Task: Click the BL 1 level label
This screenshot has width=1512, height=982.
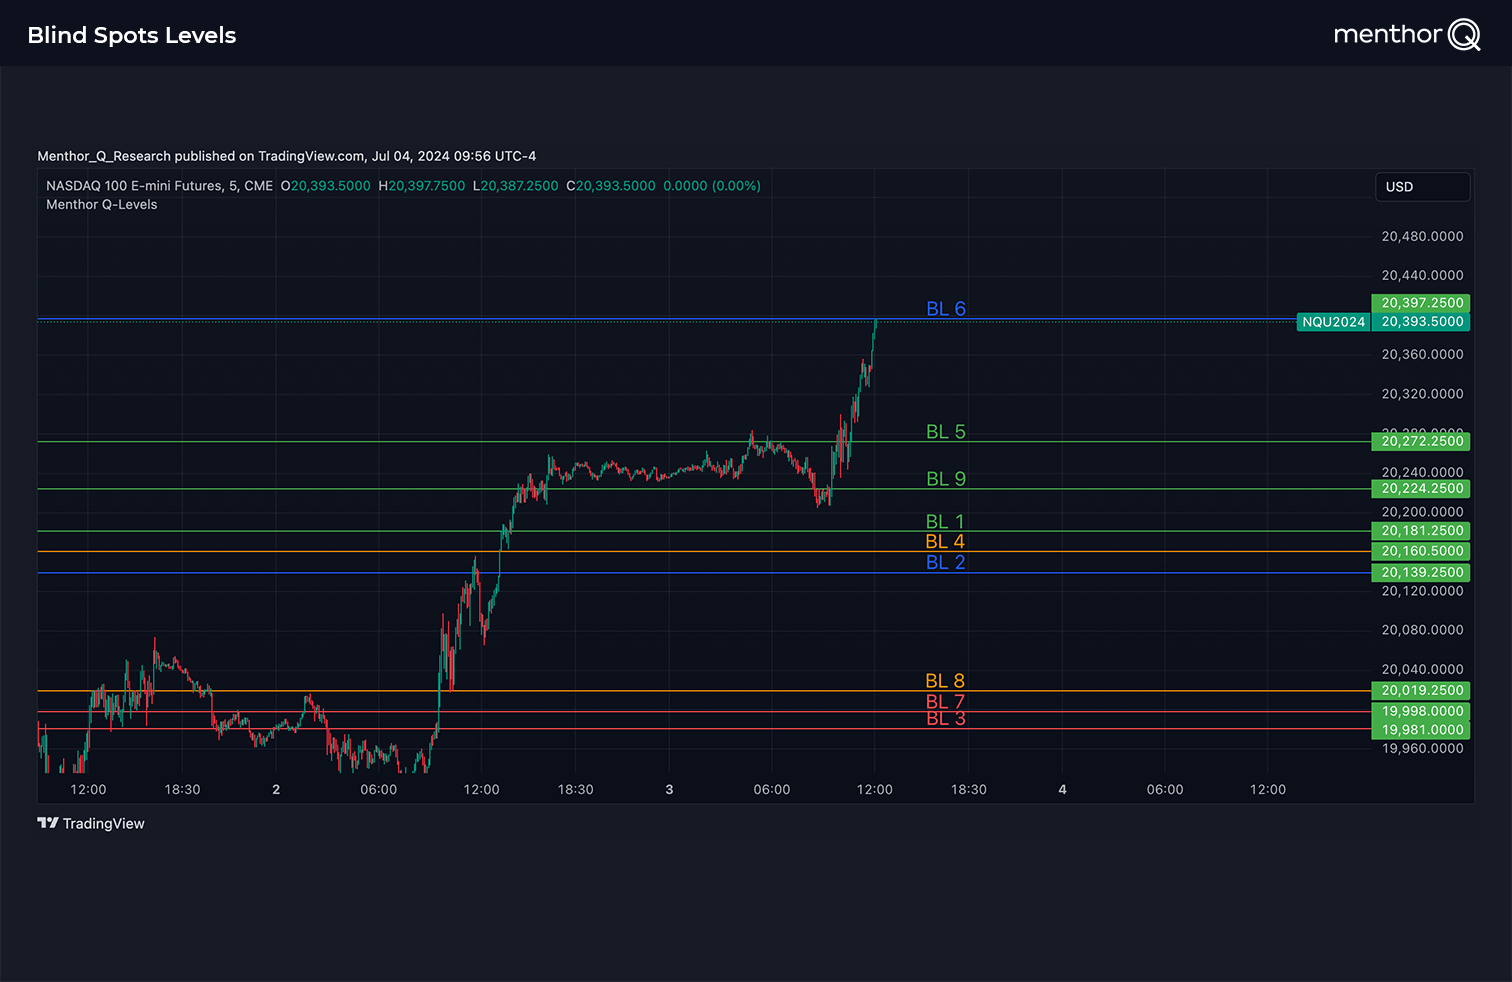Action: (x=945, y=521)
